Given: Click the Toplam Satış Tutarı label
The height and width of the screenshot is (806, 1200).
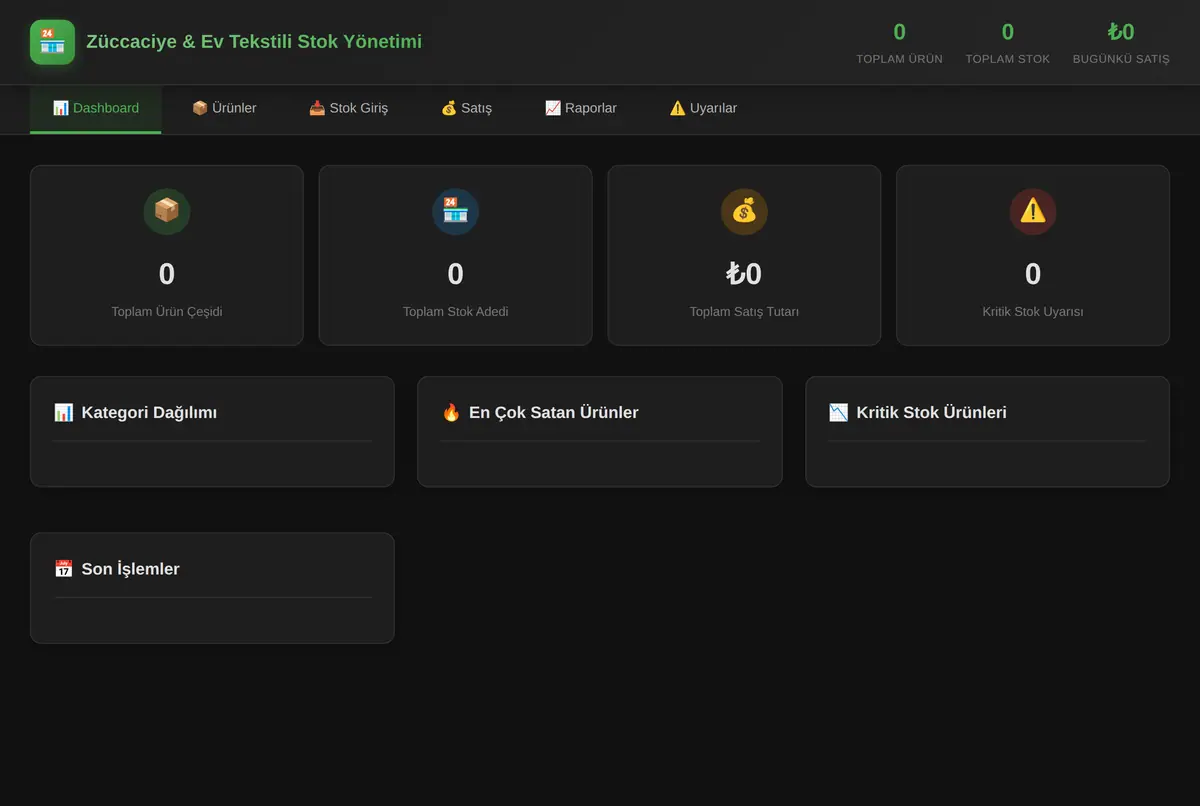Looking at the screenshot, I should tap(744, 311).
